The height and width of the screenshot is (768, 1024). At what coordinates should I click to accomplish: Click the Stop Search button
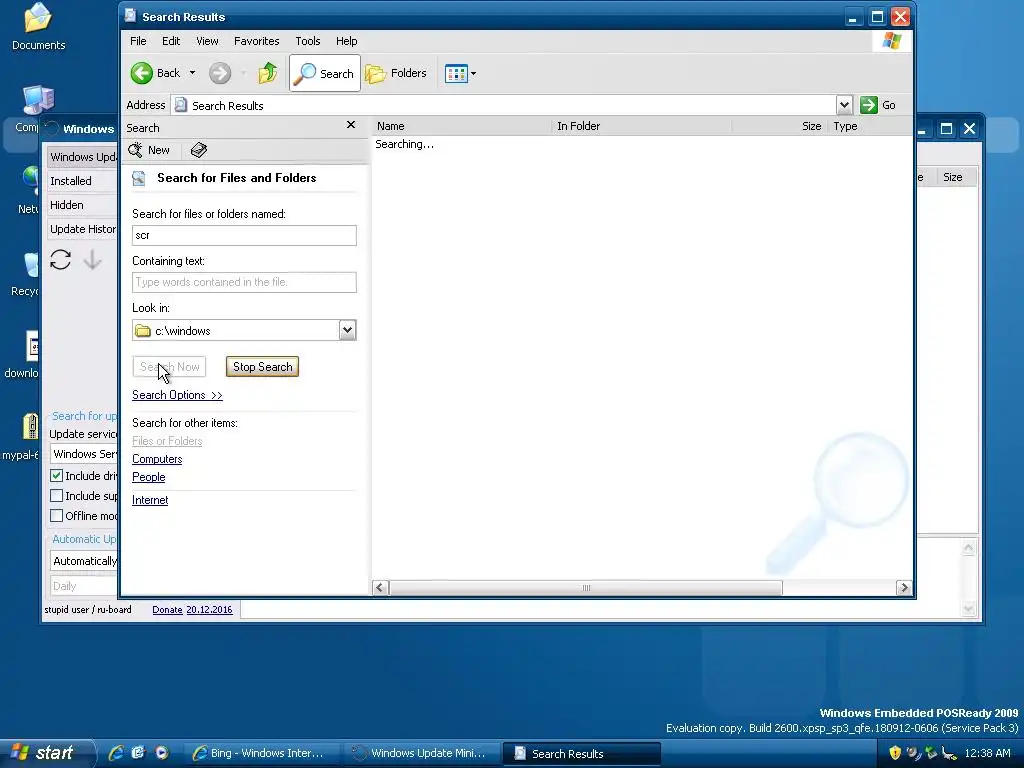coord(263,367)
